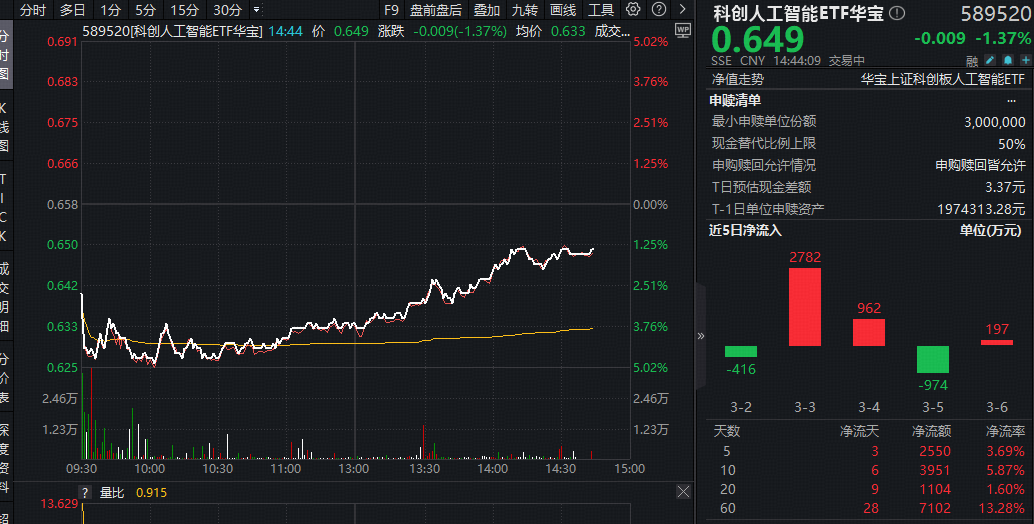1034x524 pixels.
Task: Toggle 盘前盘后 session display
Action: pos(436,10)
